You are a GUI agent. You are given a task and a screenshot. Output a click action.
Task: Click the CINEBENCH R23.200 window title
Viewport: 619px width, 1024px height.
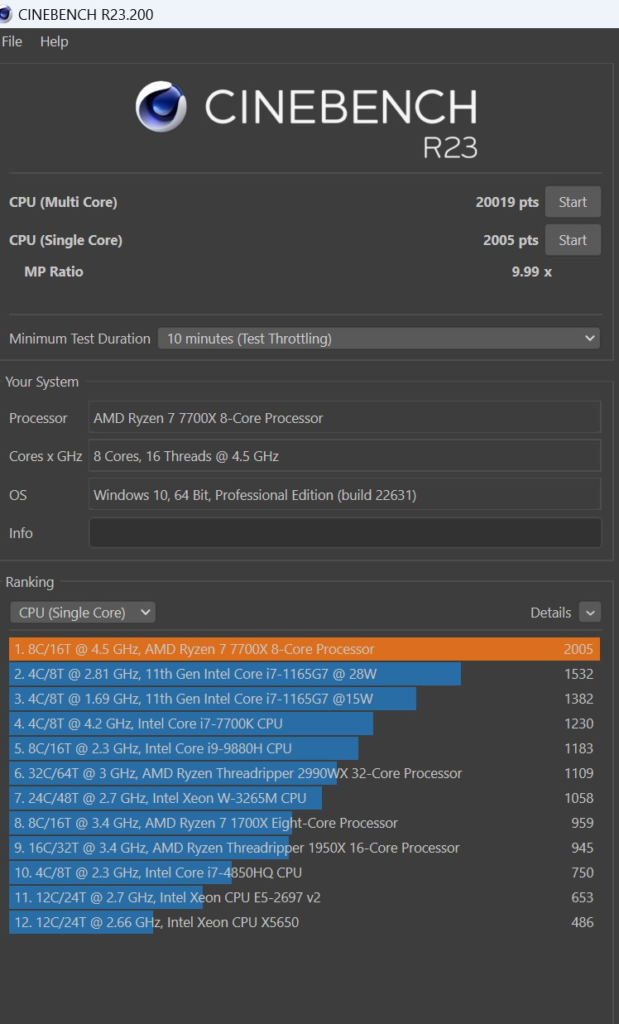tap(86, 14)
